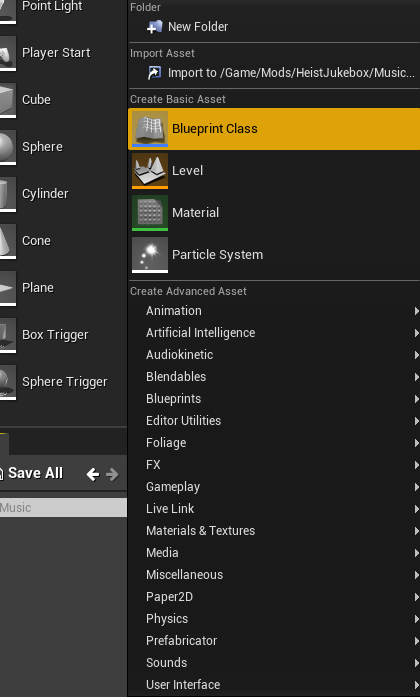Expand the Foliage submenu
The height and width of the screenshot is (697, 420).
[x=274, y=443]
